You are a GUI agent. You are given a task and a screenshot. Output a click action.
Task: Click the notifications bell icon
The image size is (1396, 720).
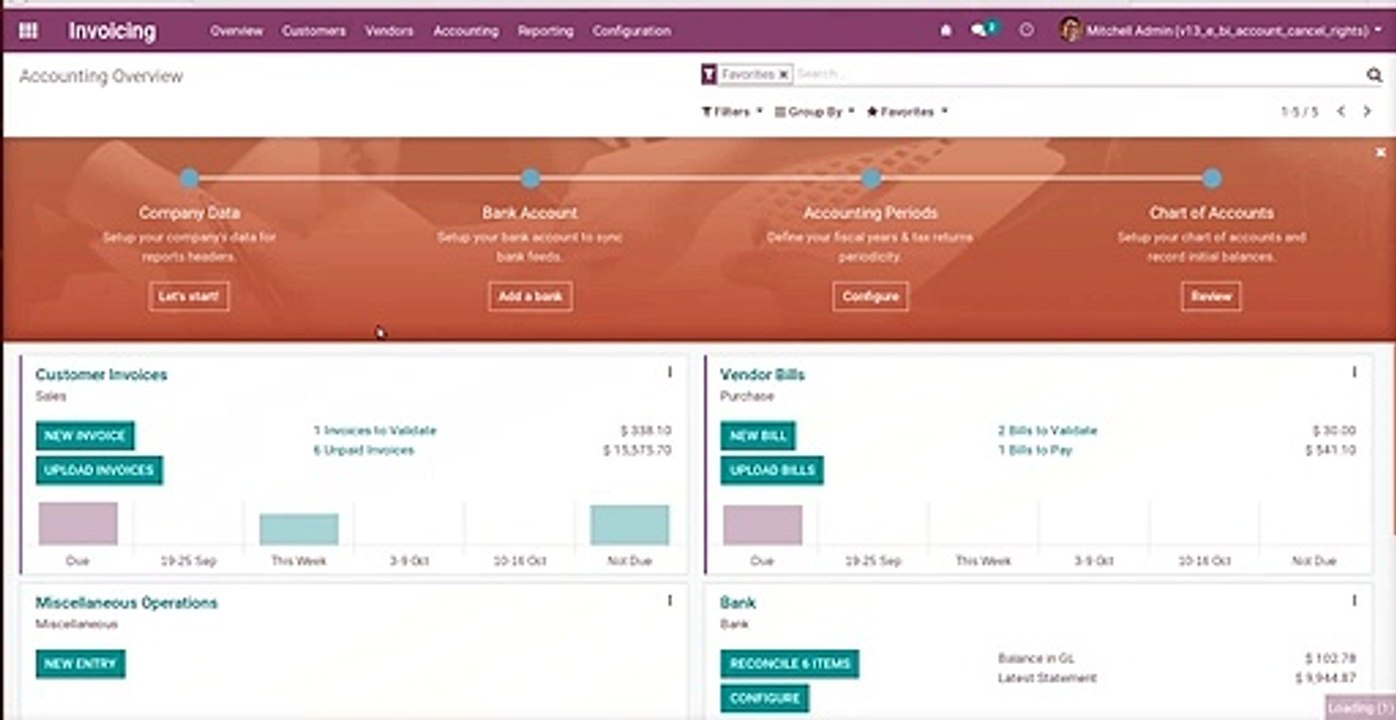pos(946,31)
